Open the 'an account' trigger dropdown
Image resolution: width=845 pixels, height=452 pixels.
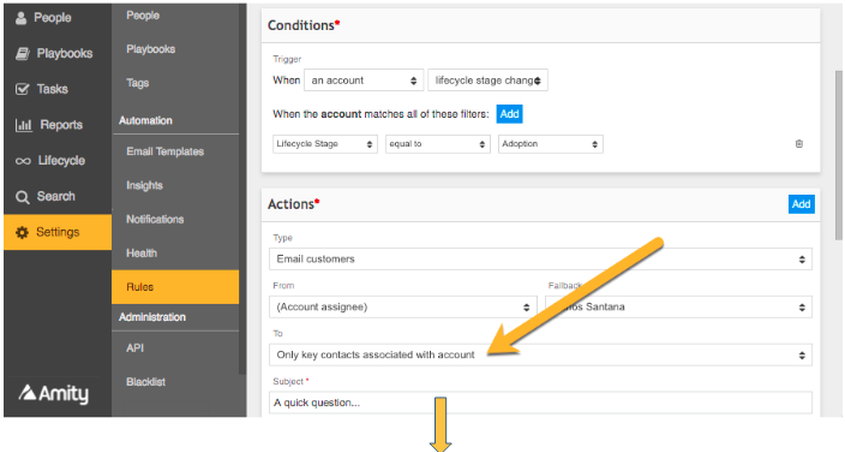(x=363, y=80)
